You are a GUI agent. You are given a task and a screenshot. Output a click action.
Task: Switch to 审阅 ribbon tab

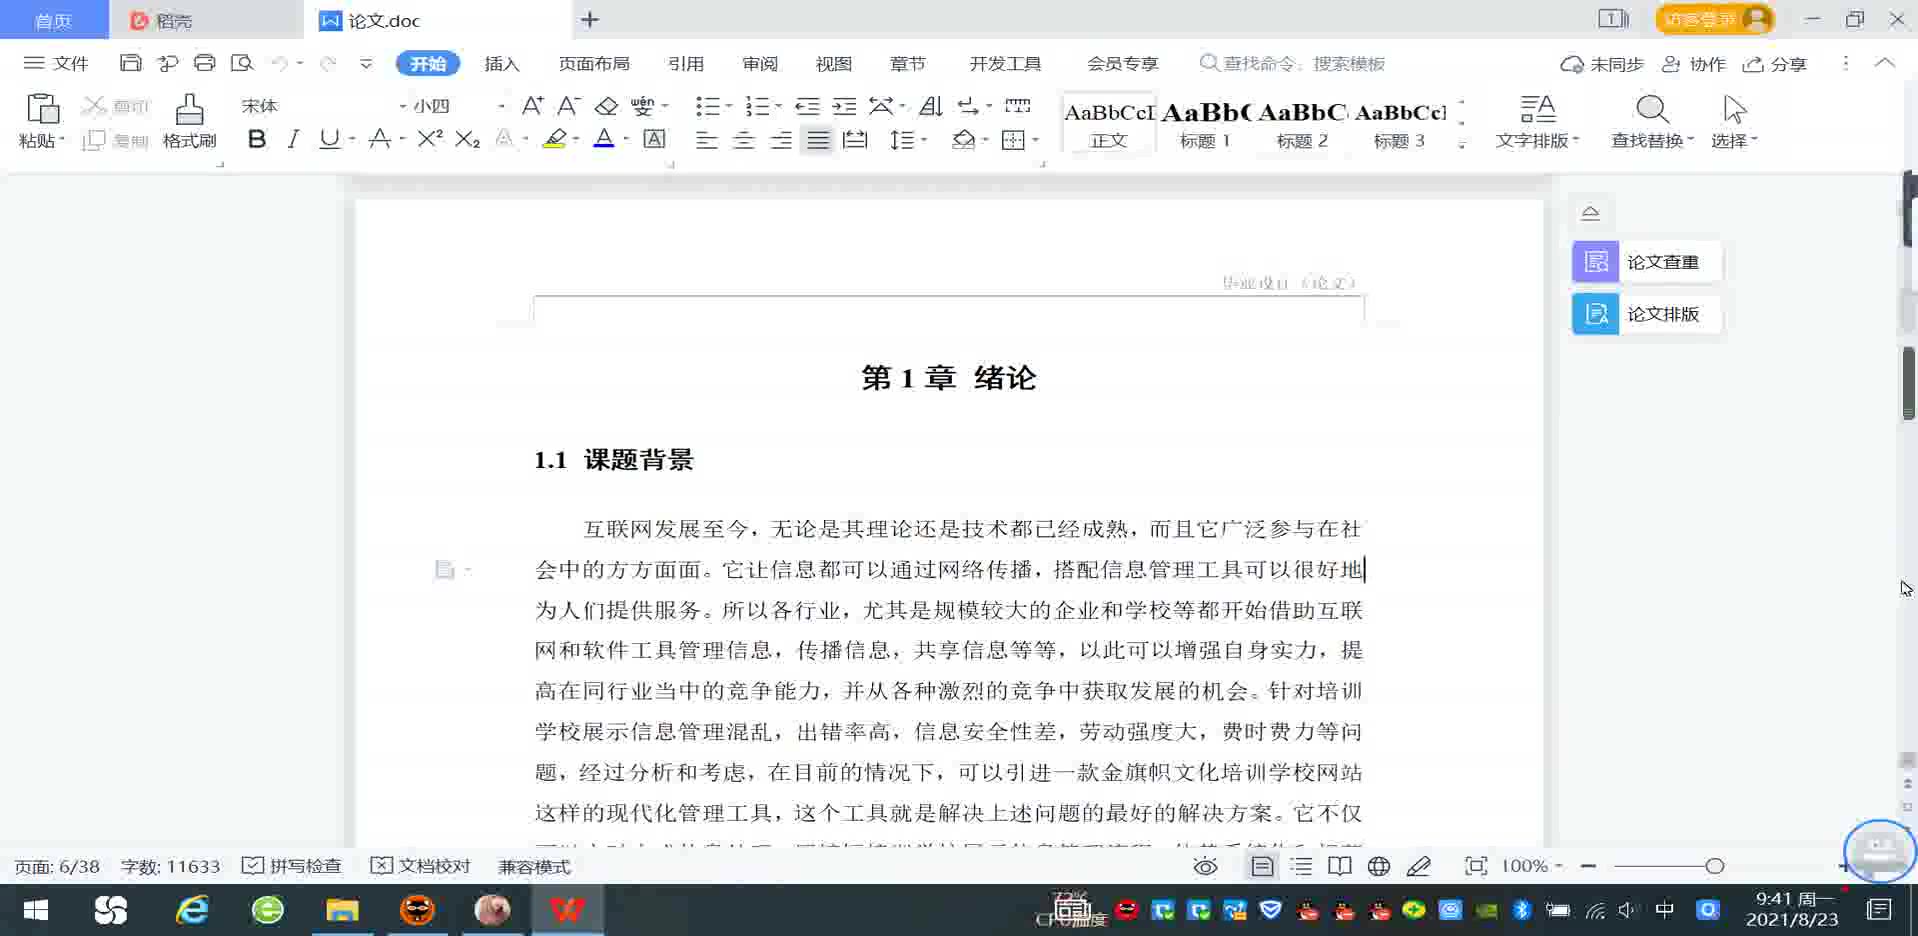coord(760,63)
